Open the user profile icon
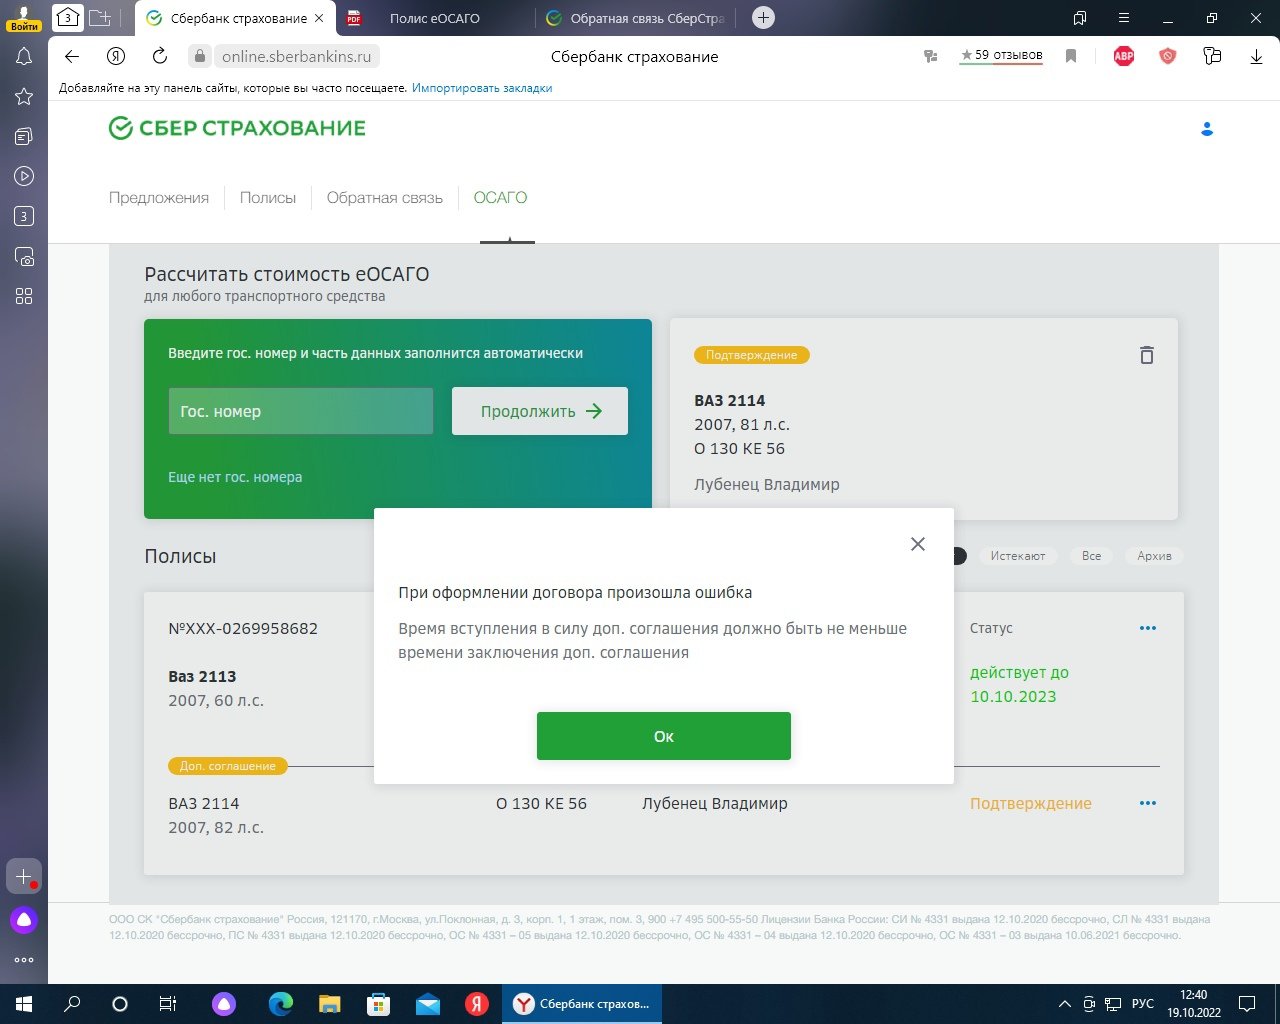 (1207, 129)
